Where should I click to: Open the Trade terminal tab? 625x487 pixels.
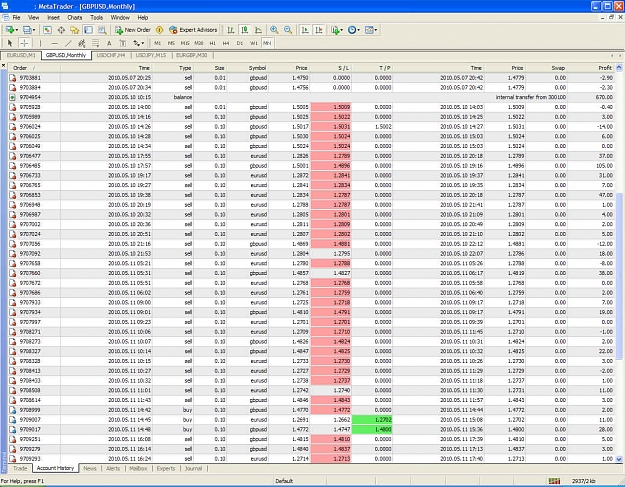(20, 468)
